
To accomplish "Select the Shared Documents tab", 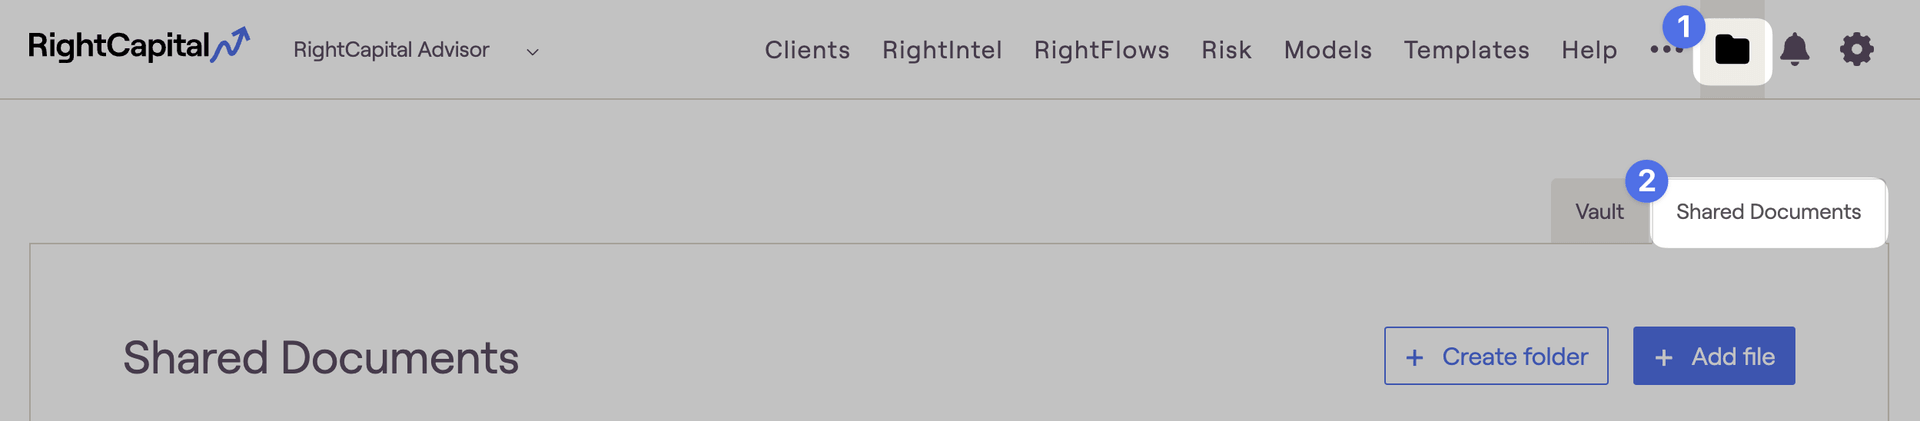I will tap(1768, 212).
